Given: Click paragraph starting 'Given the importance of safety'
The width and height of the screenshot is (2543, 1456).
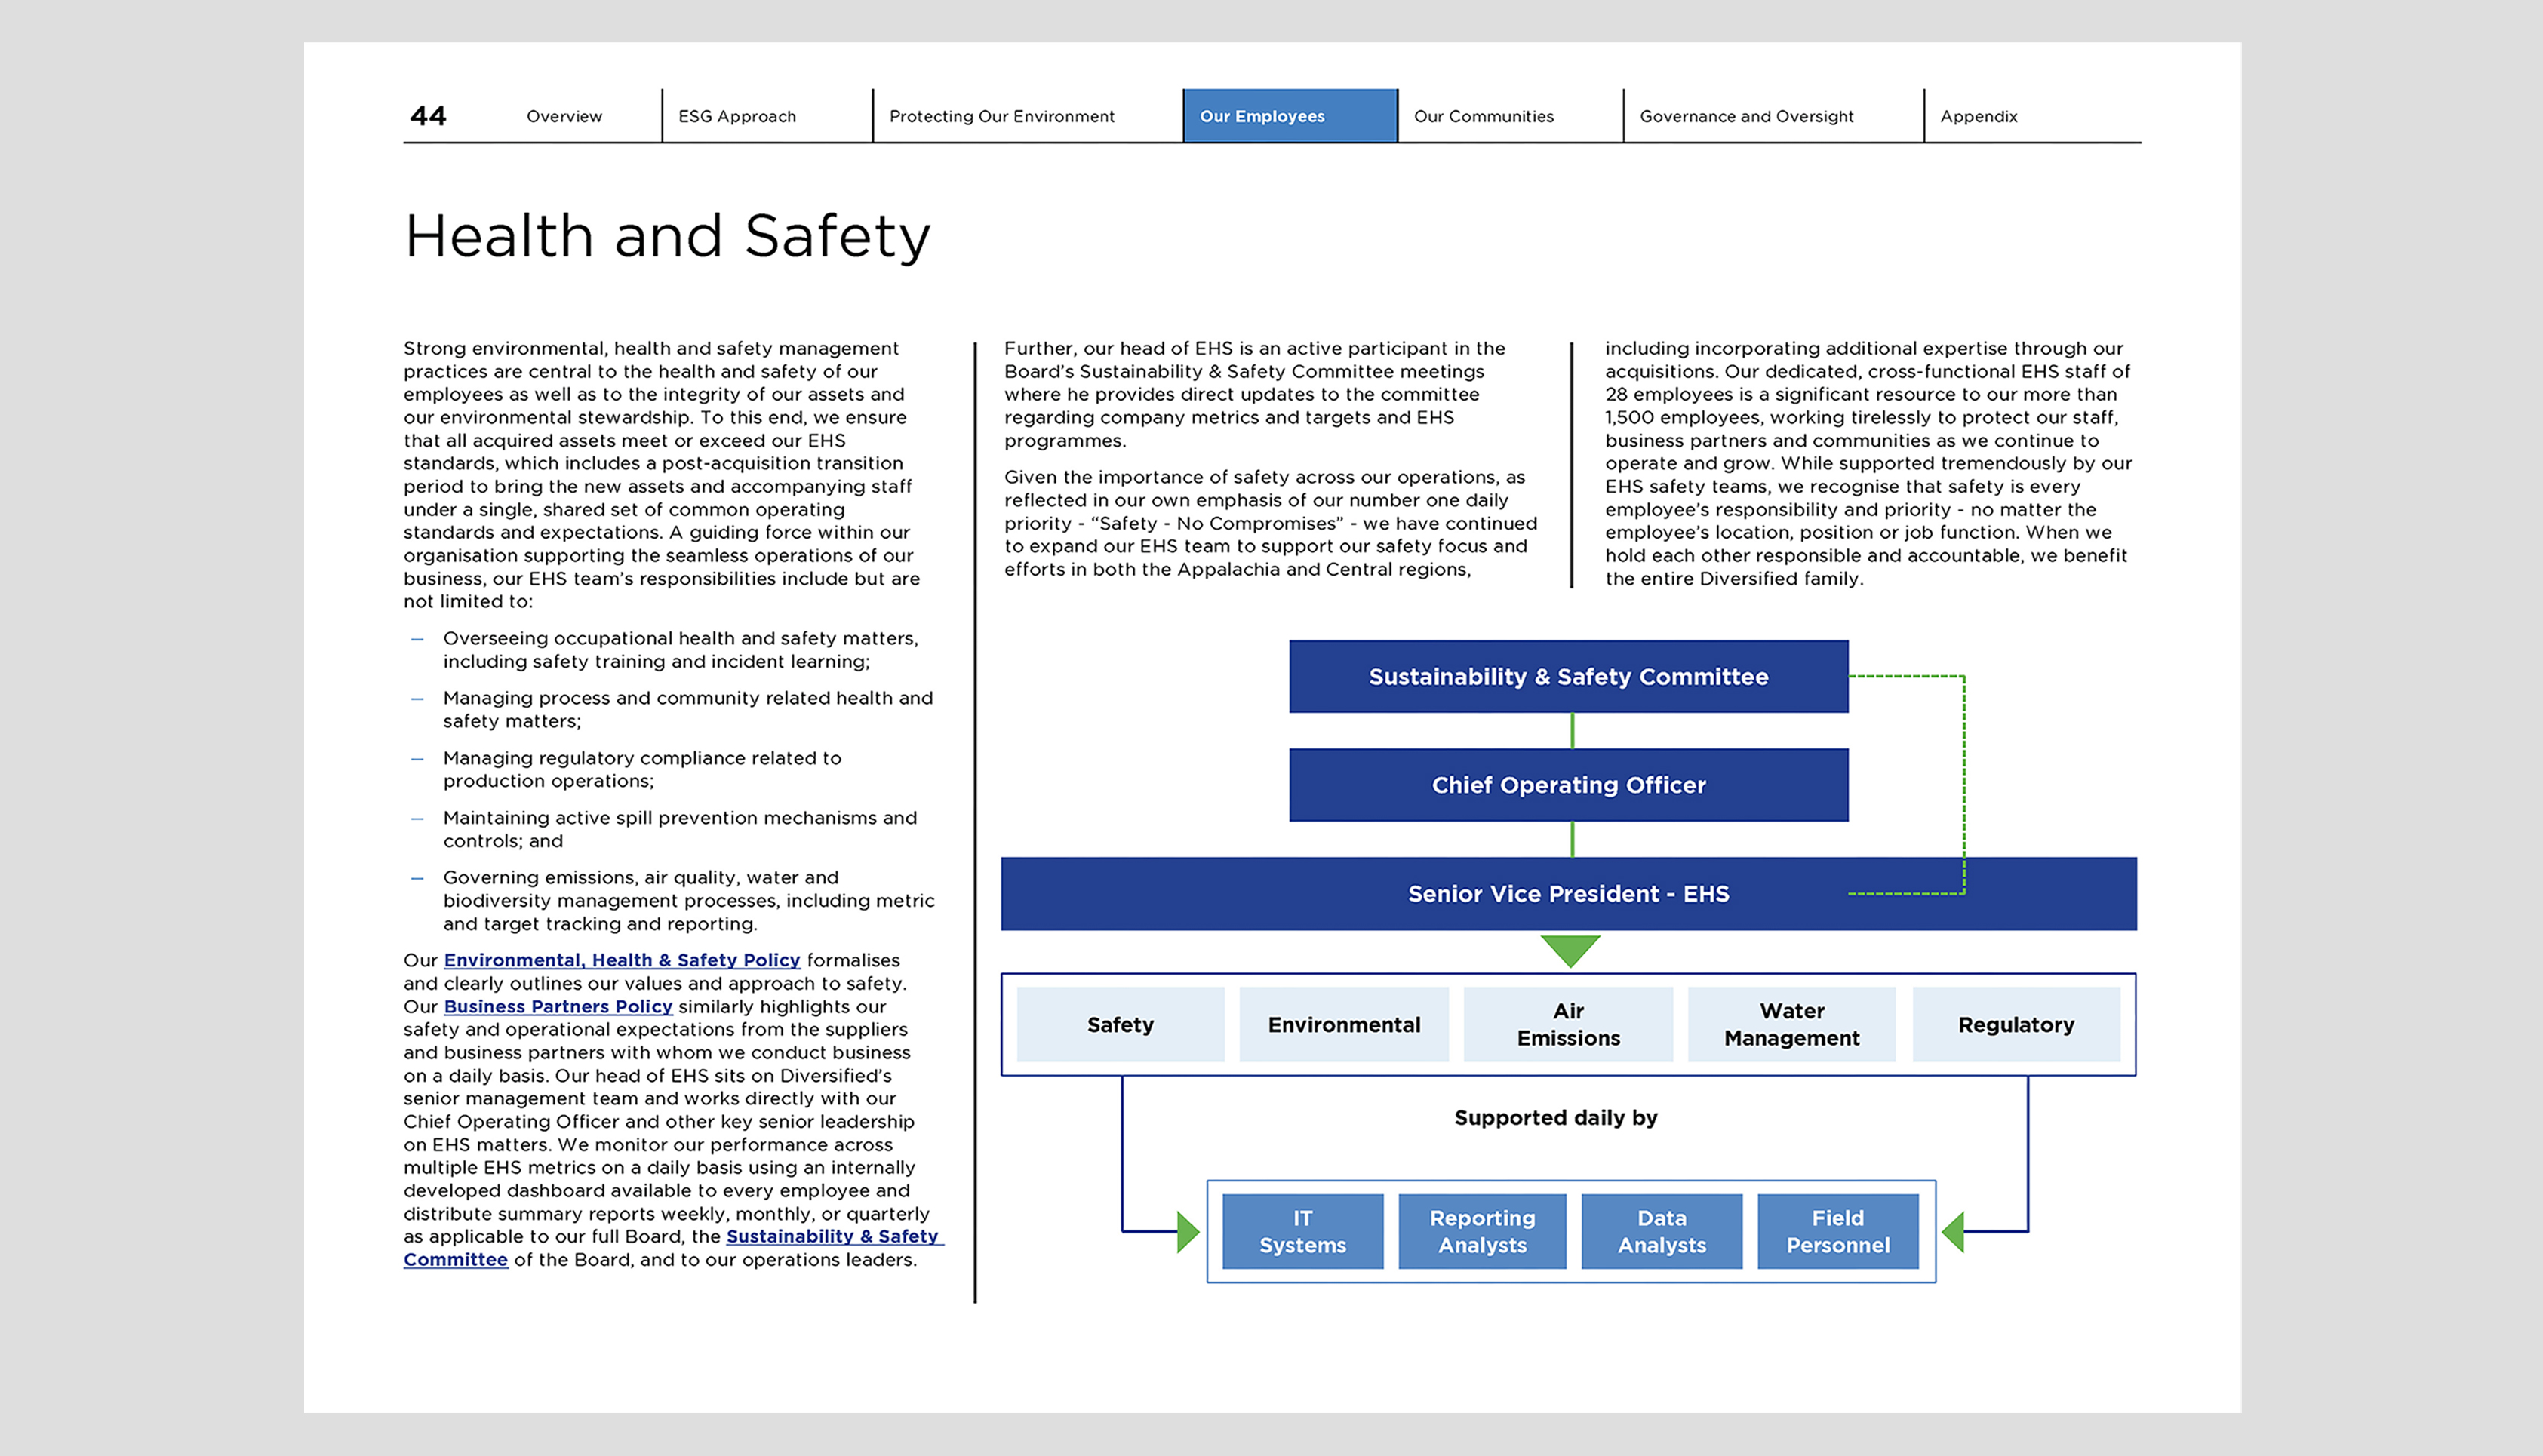Looking at the screenshot, I should (x=1270, y=523).
